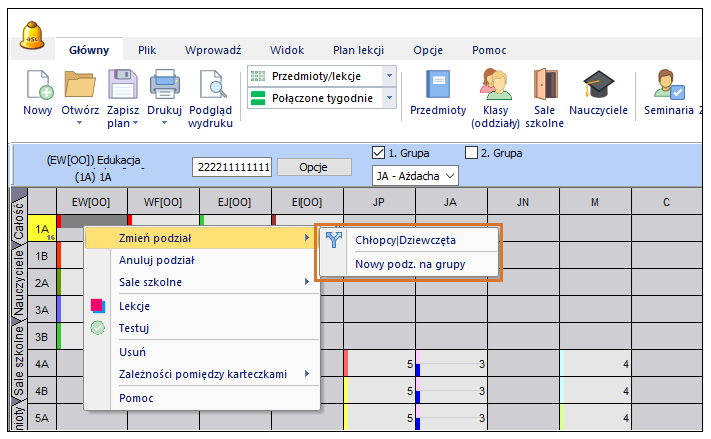Open the Sale szkolne door icon
Viewport: 711px width, 439px height.
click(544, 87)
